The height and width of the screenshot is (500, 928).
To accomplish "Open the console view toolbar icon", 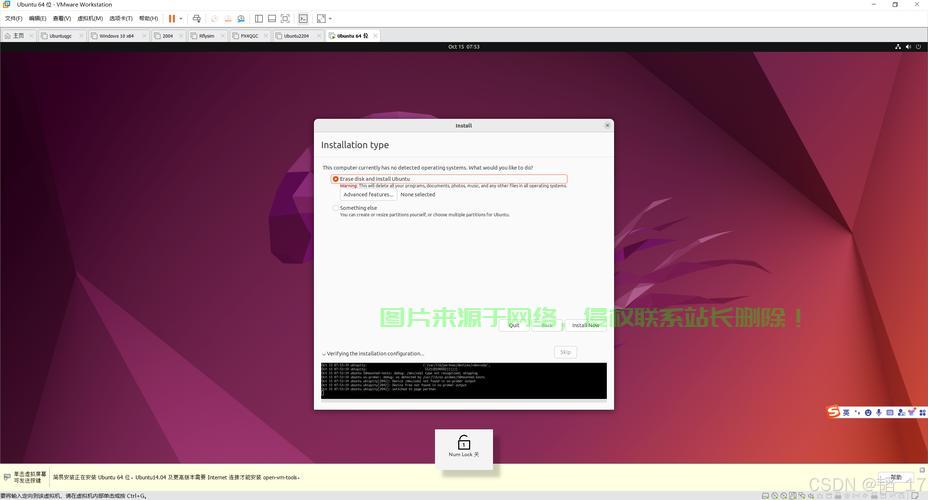I will (x=303, y=19).
